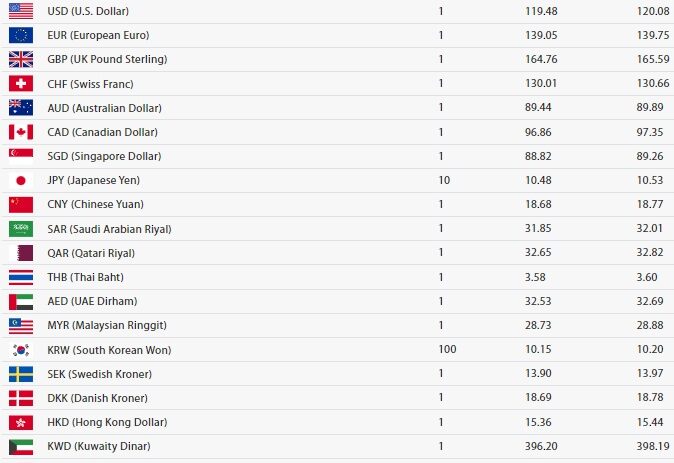Image resolution: width=674 pixels, height=463 pixels.
Task: Select AUD (Australian Dollar) row label
Action: pyautogui.click(x=104, y=108)
